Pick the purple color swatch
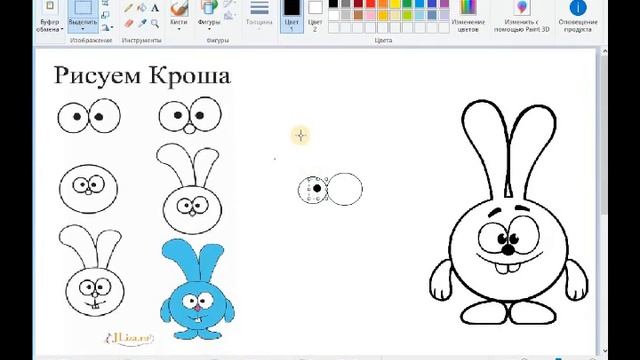The width and height of the screenshot is (640, 360). click(x=444, y=4)
